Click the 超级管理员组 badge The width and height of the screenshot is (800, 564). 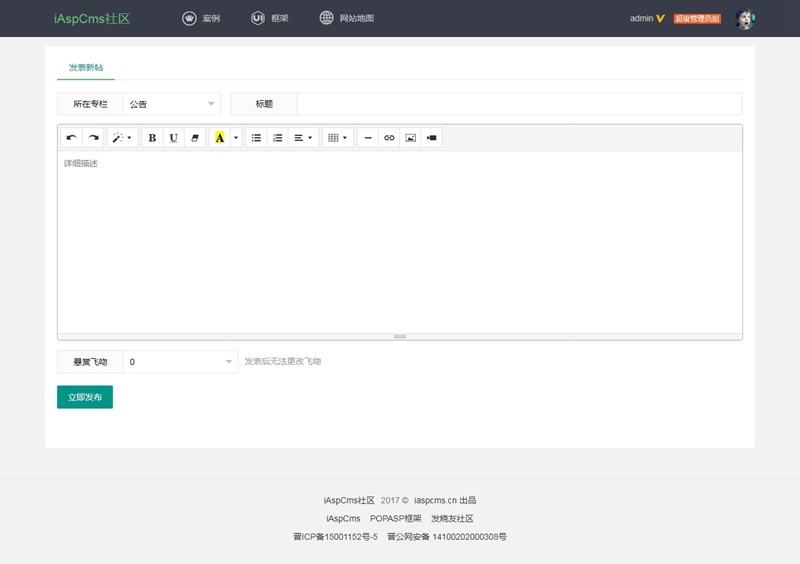[x=697, y=19]
